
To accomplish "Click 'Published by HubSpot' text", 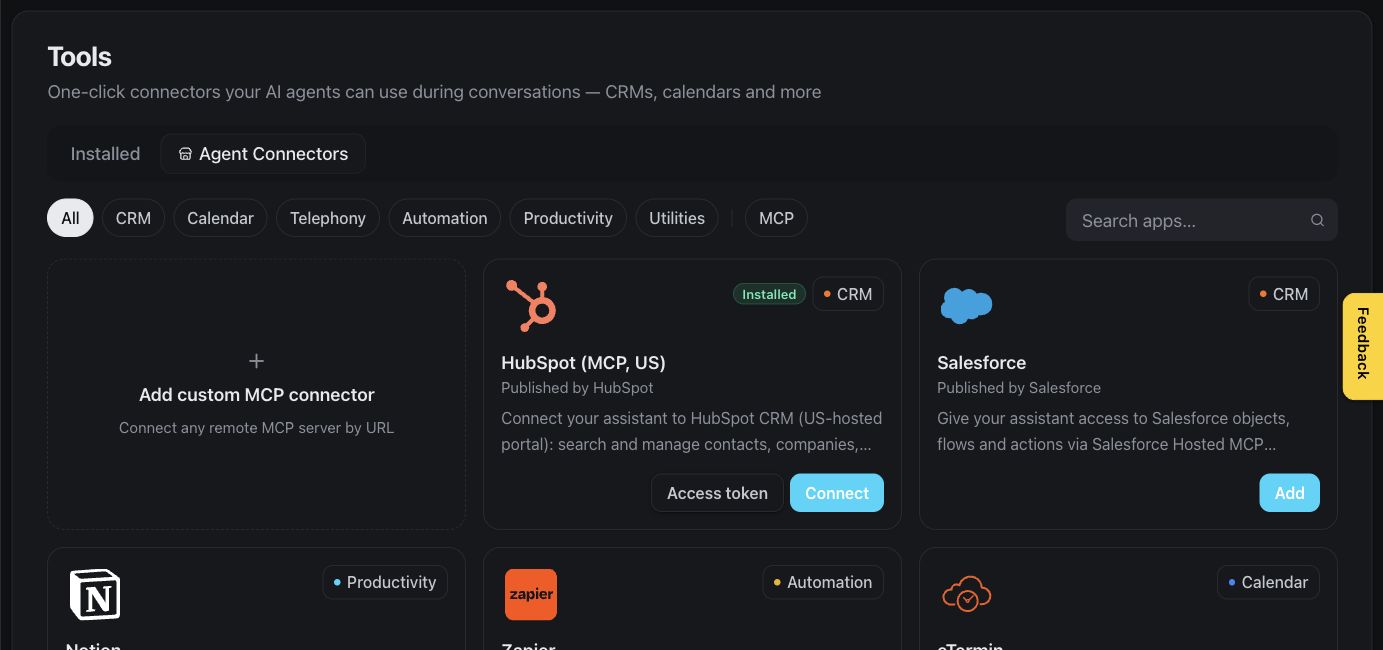I will click(577, 388).
